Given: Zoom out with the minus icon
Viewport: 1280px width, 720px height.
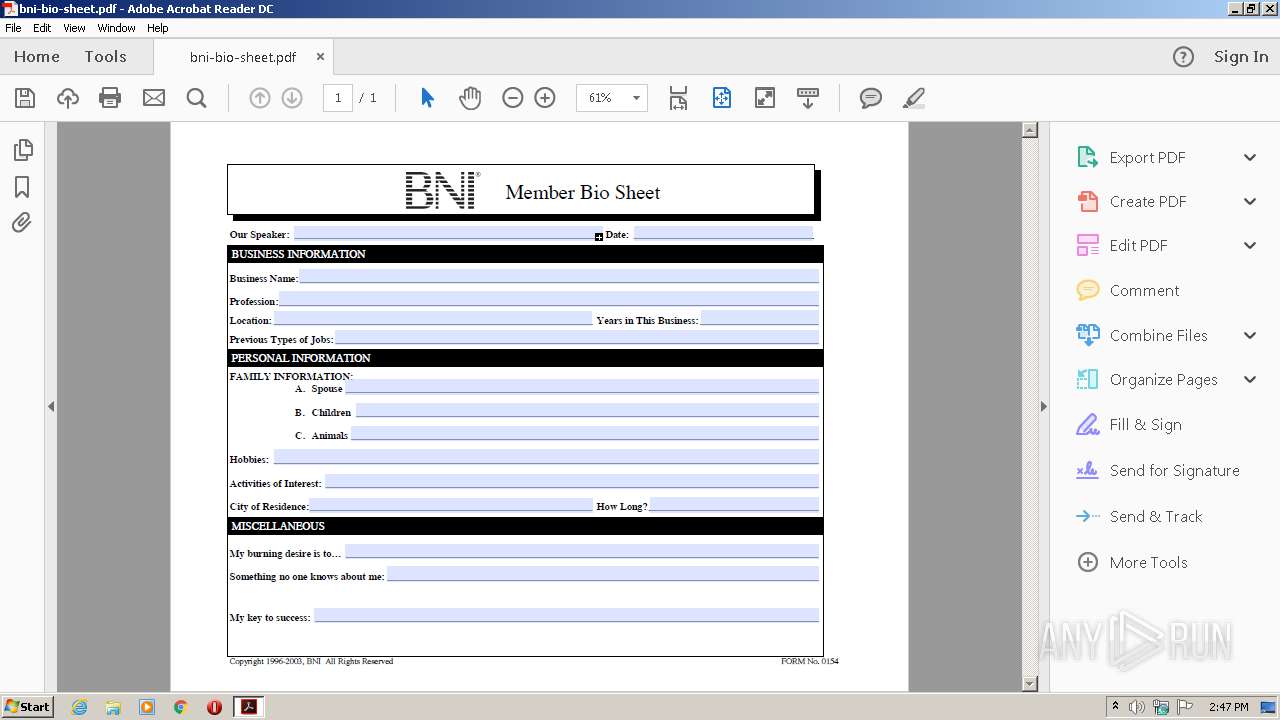Looking at the screenshot, I should point(513,98).
